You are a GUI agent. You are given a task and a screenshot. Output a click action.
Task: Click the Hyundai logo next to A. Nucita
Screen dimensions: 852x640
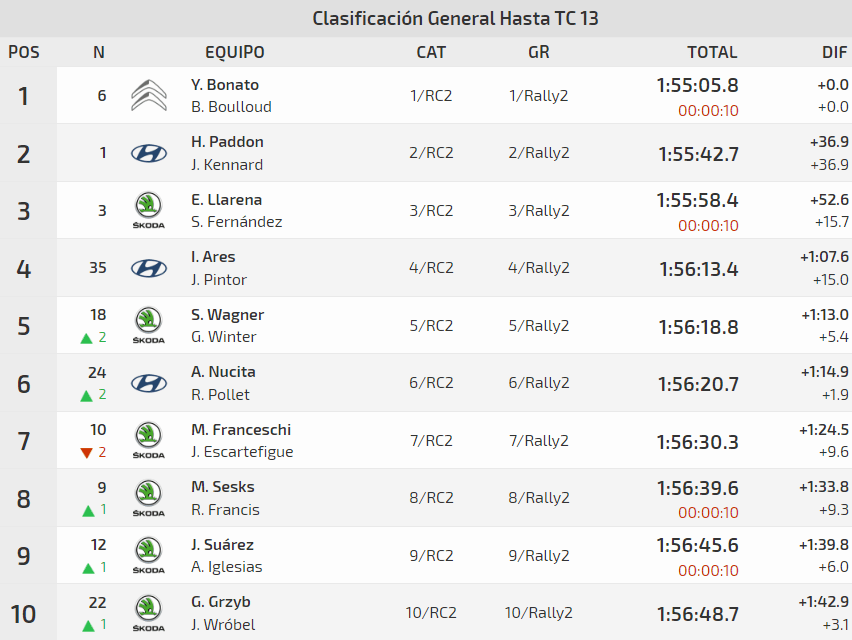pyautogui.click(x=149, y=383)
